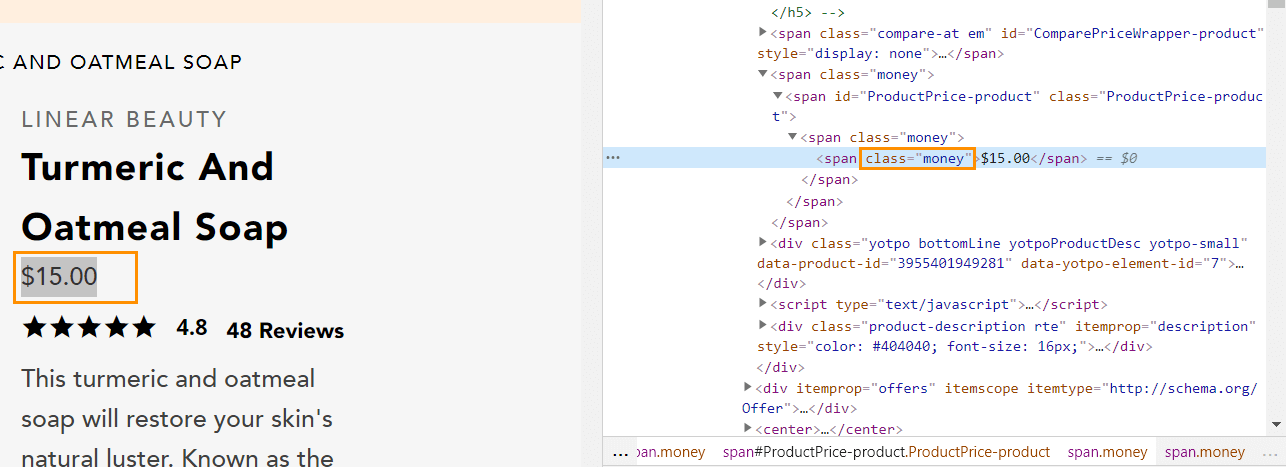Expand the itemprop offers div node
The width and height of the screenshot is (1286, 467).
coord(748,387)
